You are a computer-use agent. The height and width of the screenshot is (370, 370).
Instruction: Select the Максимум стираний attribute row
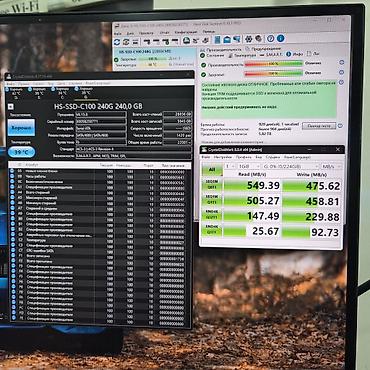(100, 198)
